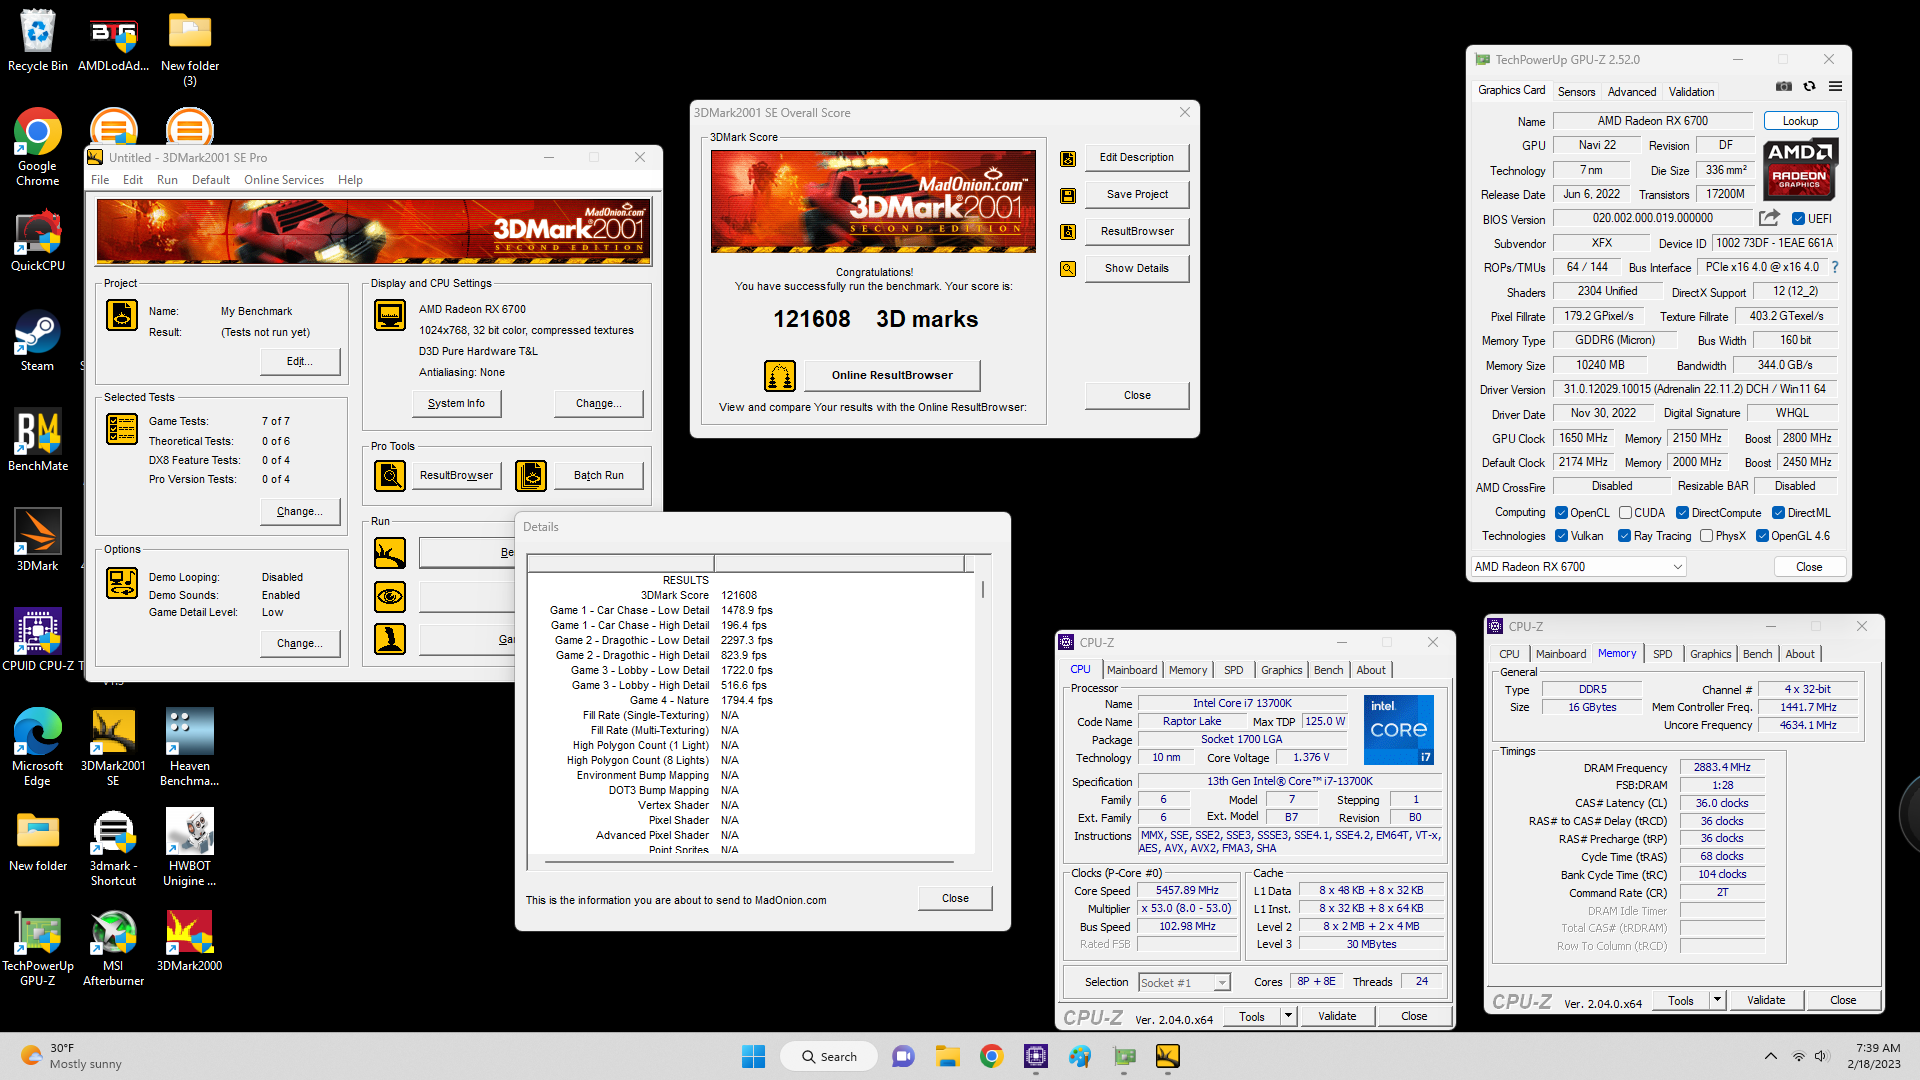
Task: Open SPD tab in CPU-Z Memory window
Action: pos(1662,654)
